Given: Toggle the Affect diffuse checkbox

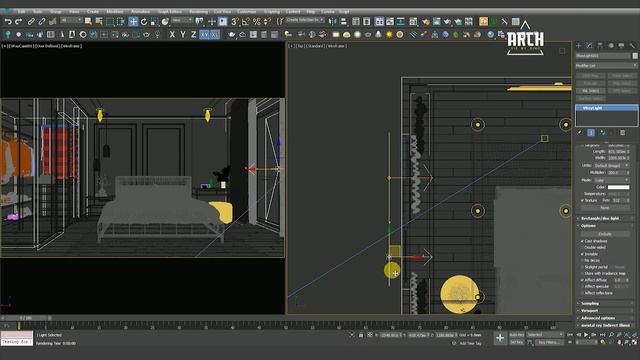Looking at the screenshot, I should 582,280.
